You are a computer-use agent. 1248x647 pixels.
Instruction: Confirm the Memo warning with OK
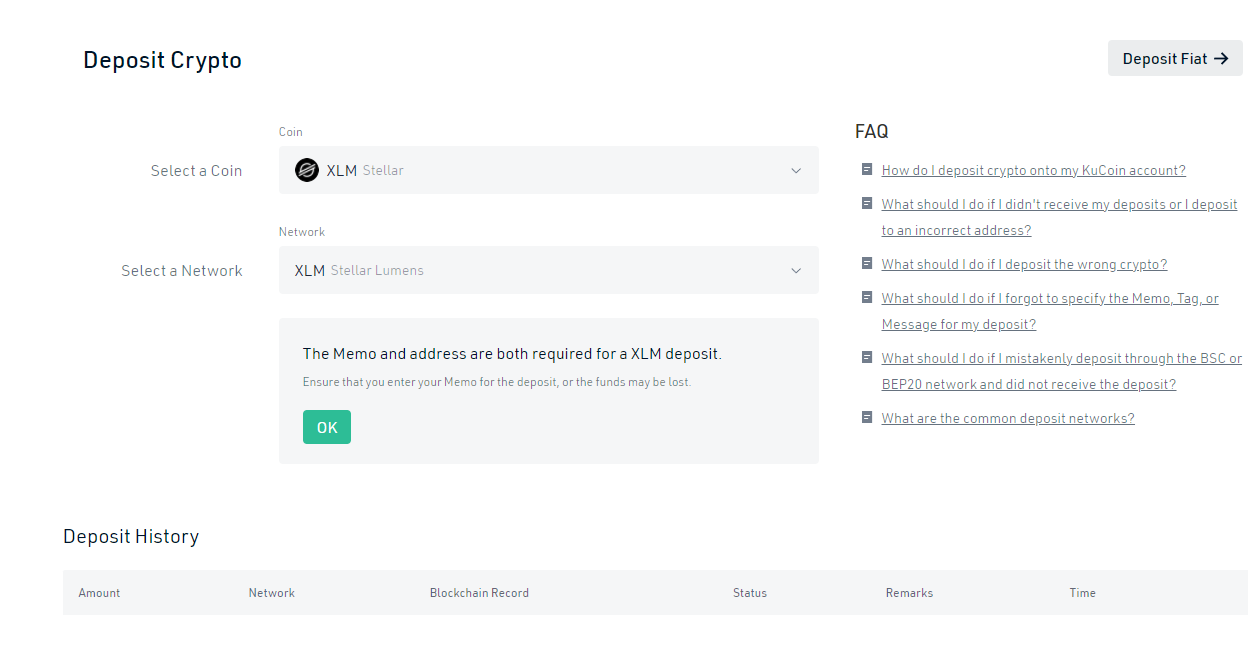pyautogui.click(x=327, y=427)
